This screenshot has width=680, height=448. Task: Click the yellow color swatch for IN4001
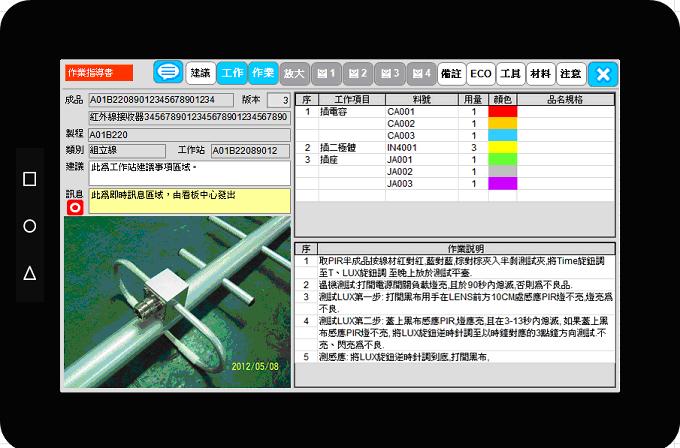pos(503,147)
